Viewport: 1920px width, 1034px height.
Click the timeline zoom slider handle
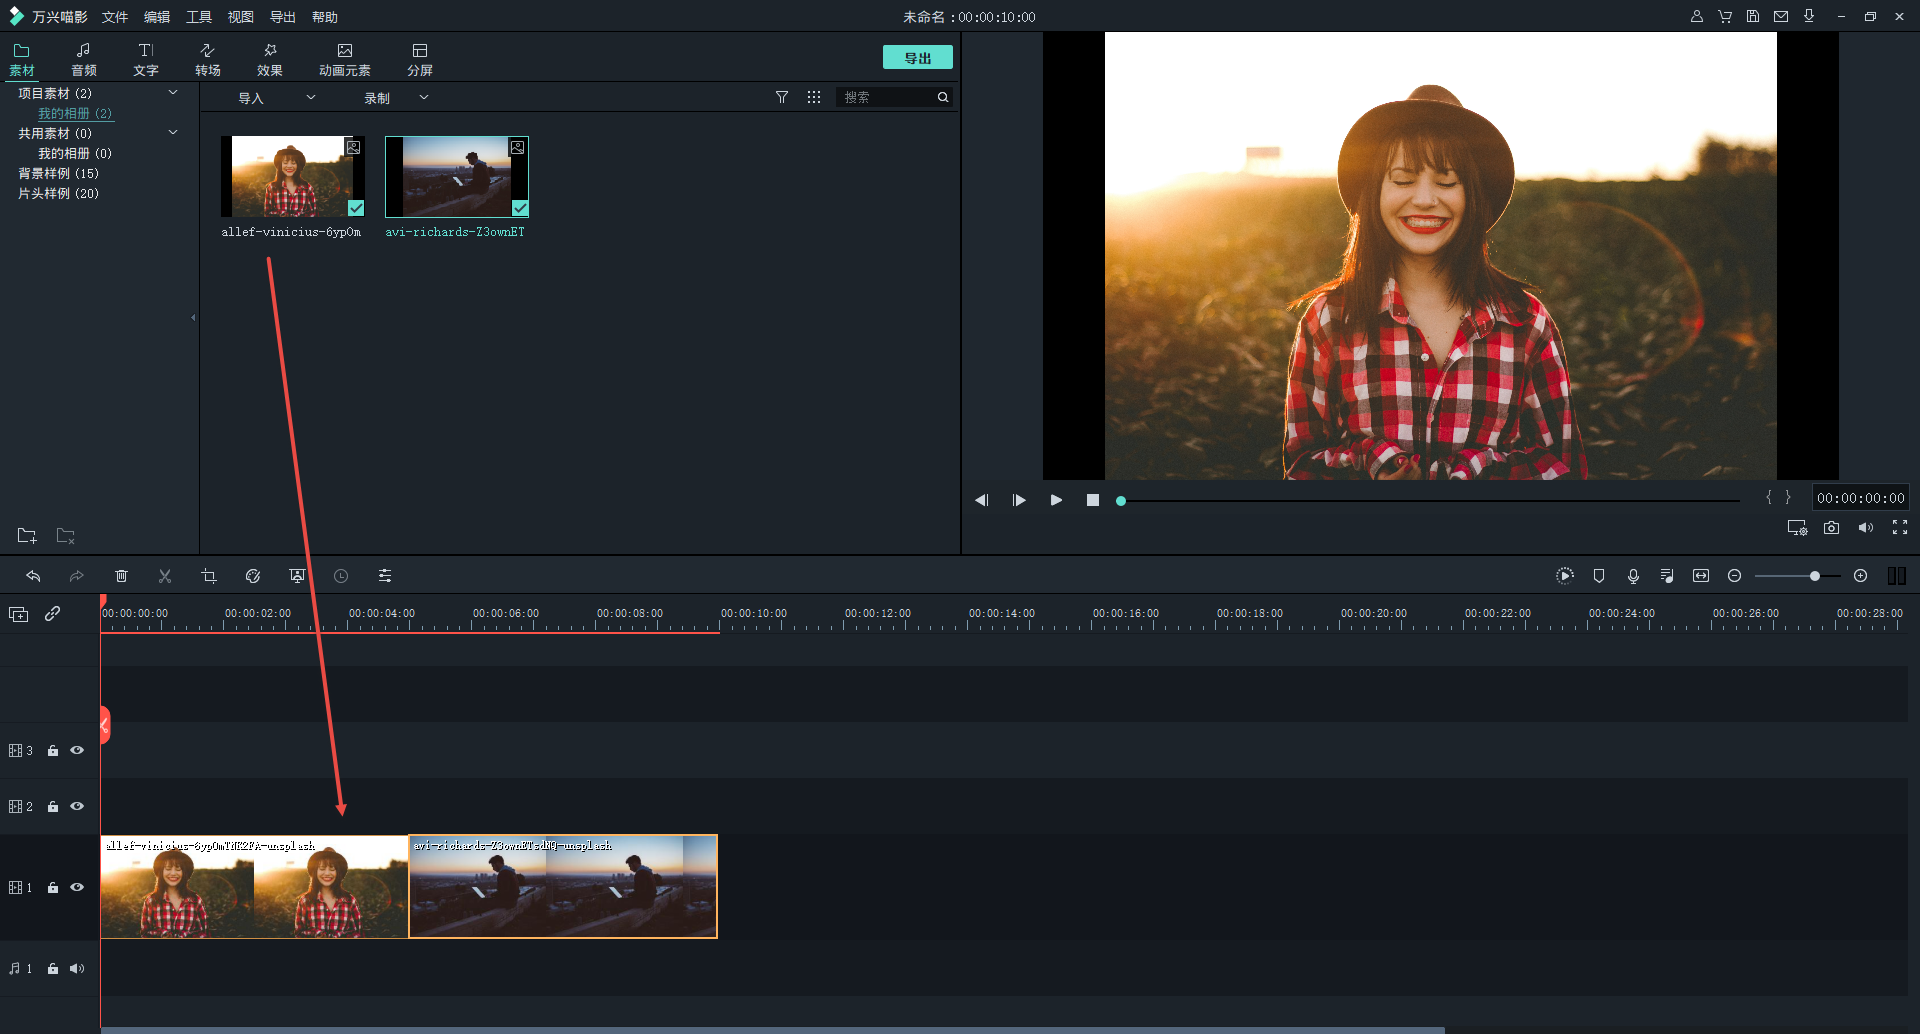point(1814,576)
